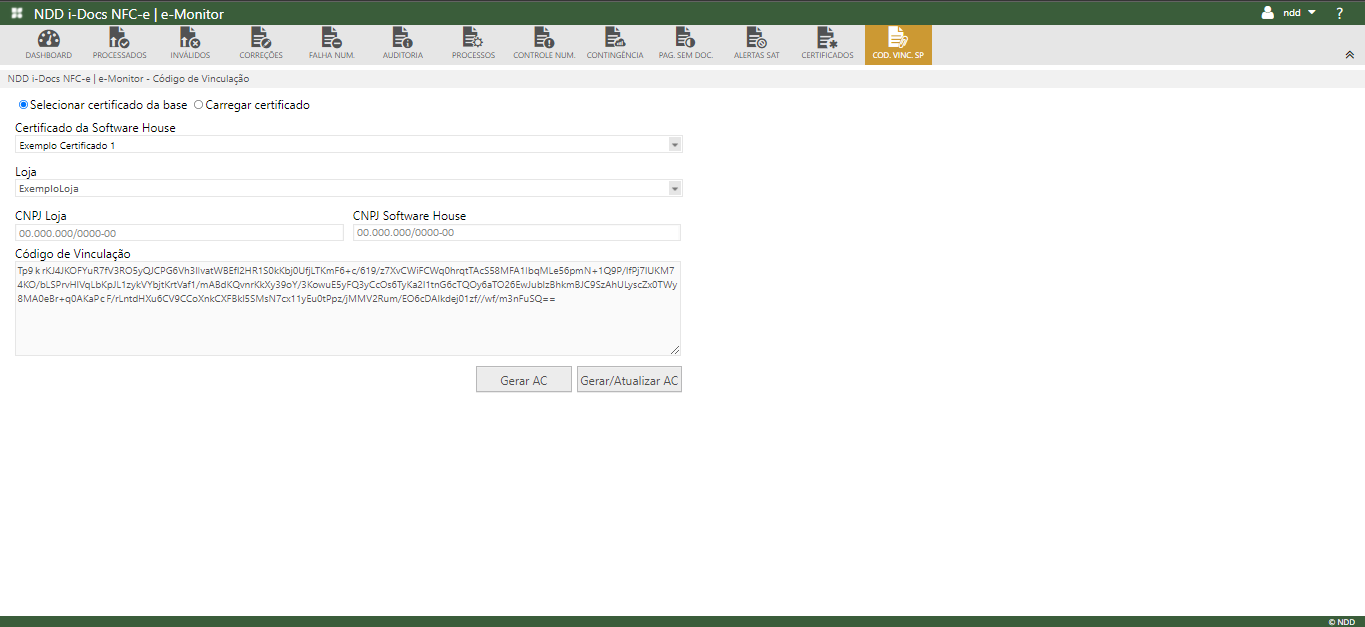The image size is (1365, 627).
Task: Click inside the Código de Vinculação text area
Action: [348, 309]
